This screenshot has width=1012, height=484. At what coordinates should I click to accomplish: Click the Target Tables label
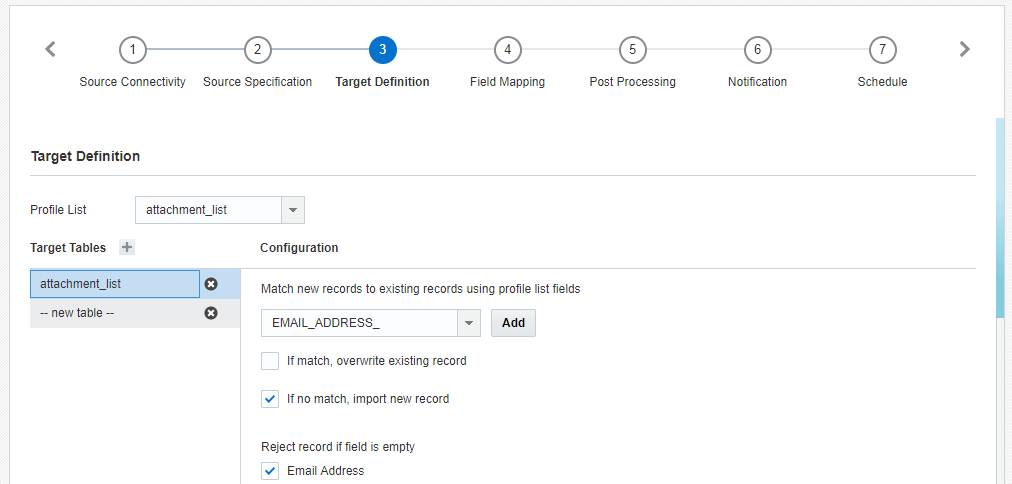[x=68, y=248]
